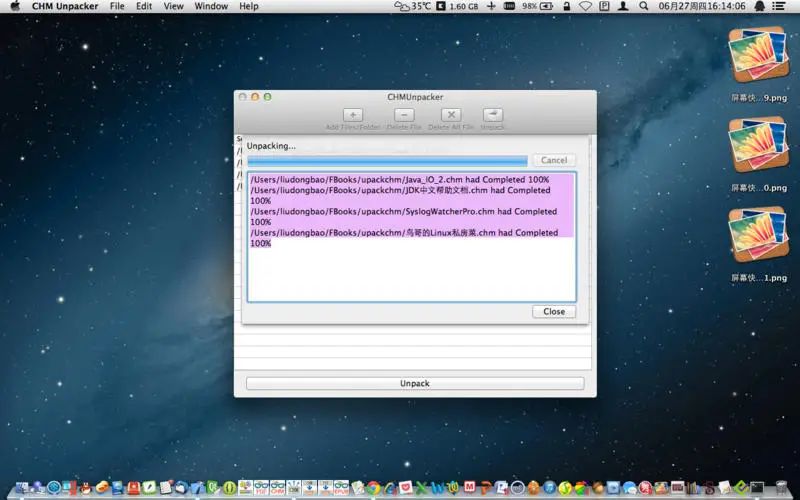Click the lock icon in menu bar
800x500 pixels.
[x=566, y=6]
